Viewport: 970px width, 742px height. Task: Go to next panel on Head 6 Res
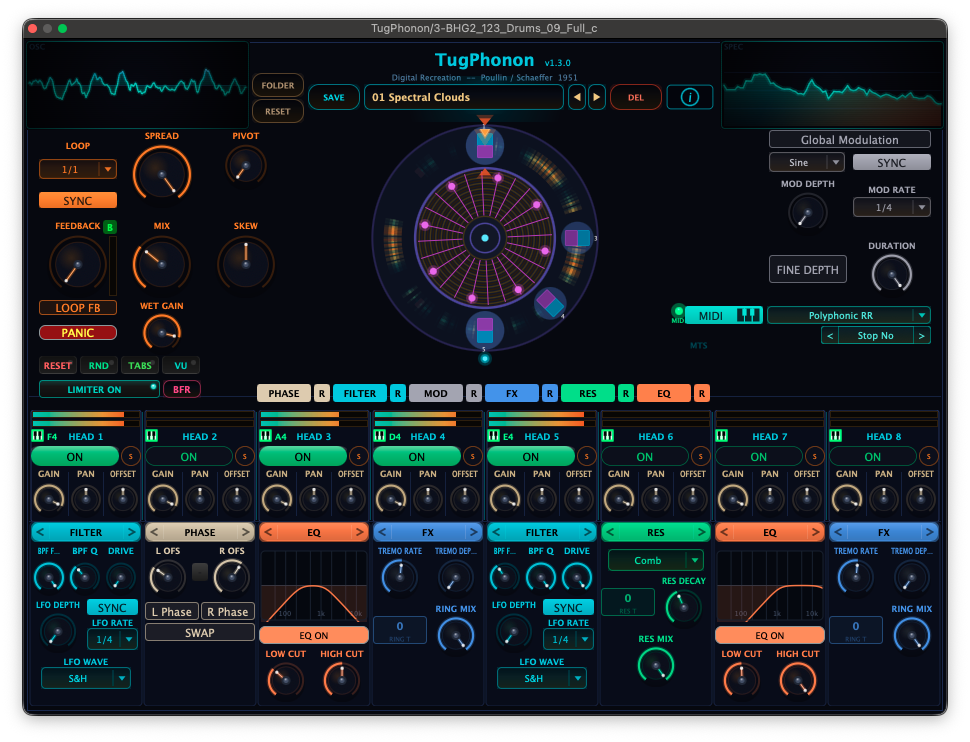702,532
